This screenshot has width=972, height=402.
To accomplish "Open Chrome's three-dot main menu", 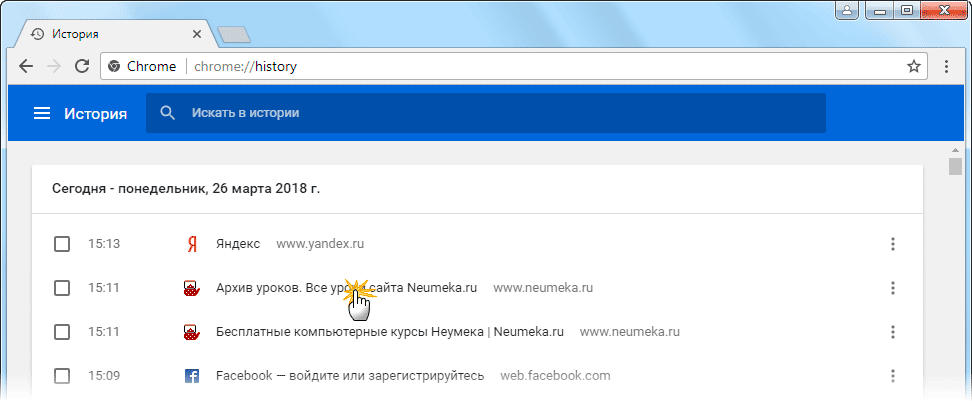I will point(946,67).
